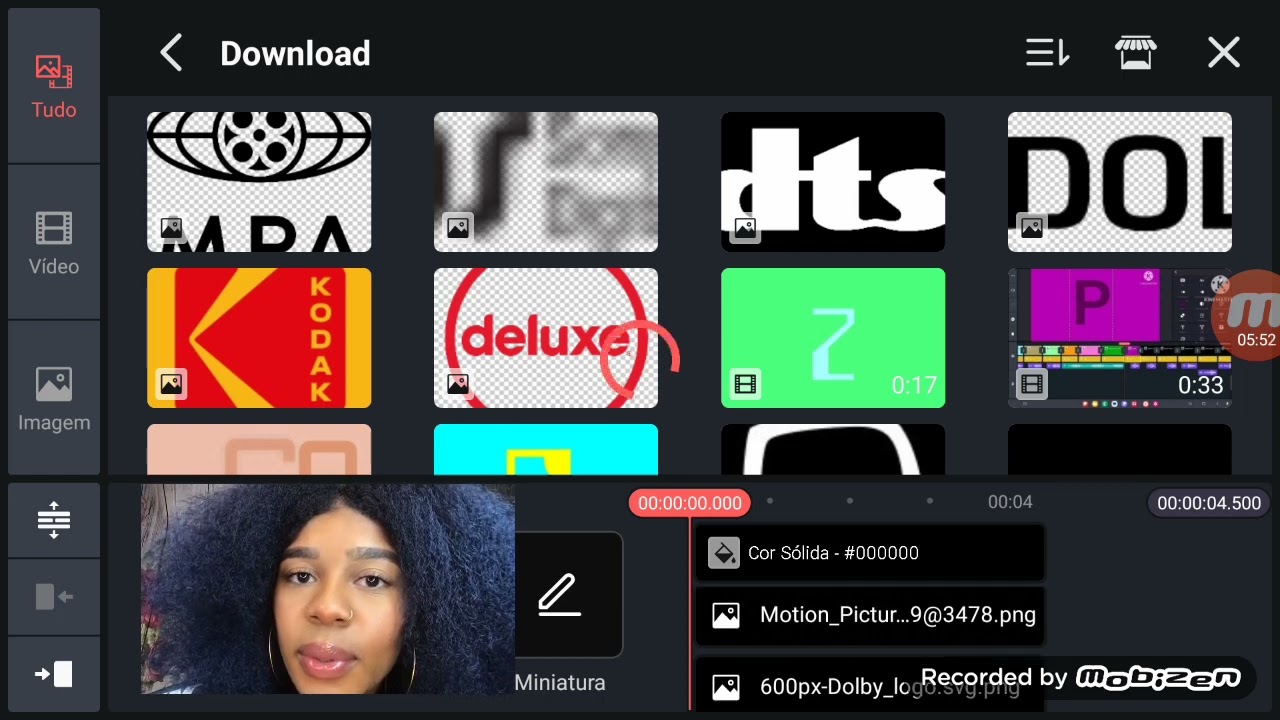Select the cyan and yellow thumbnail

(546, 449)
